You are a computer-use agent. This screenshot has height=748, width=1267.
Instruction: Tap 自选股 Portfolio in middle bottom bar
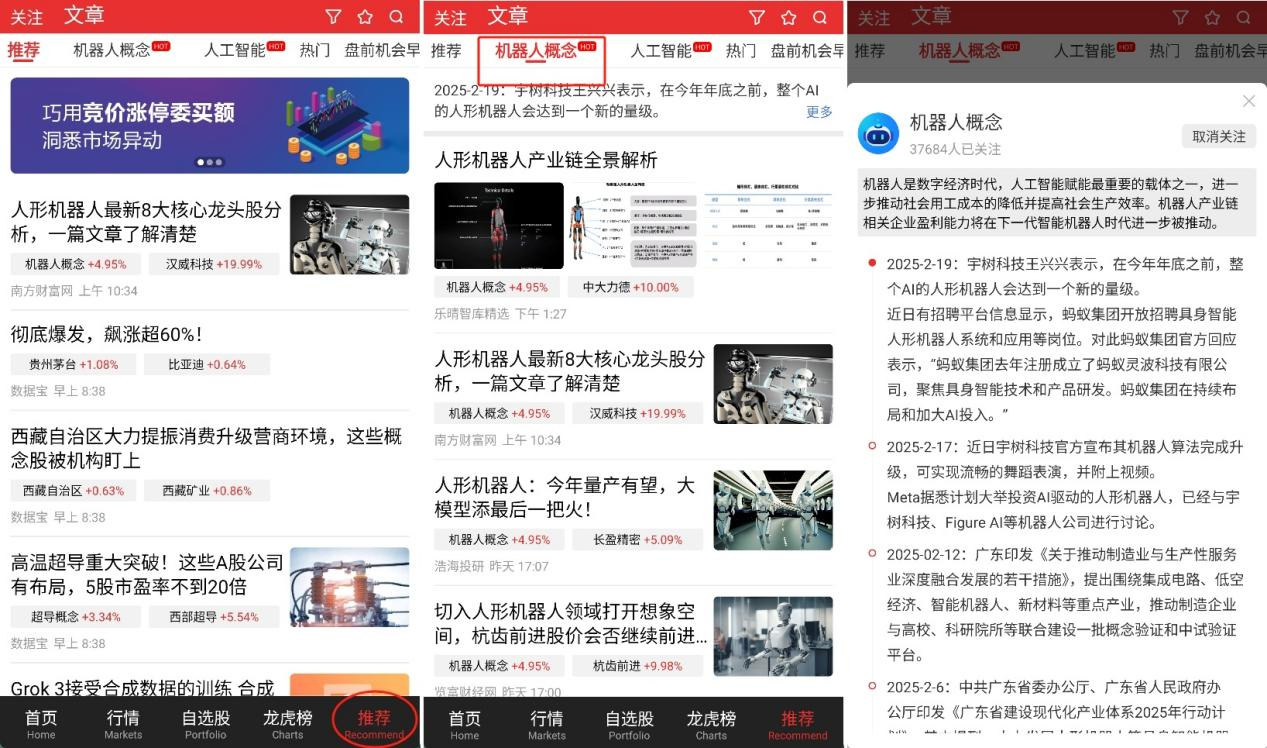pyautogui.click(x=630, y=724)
